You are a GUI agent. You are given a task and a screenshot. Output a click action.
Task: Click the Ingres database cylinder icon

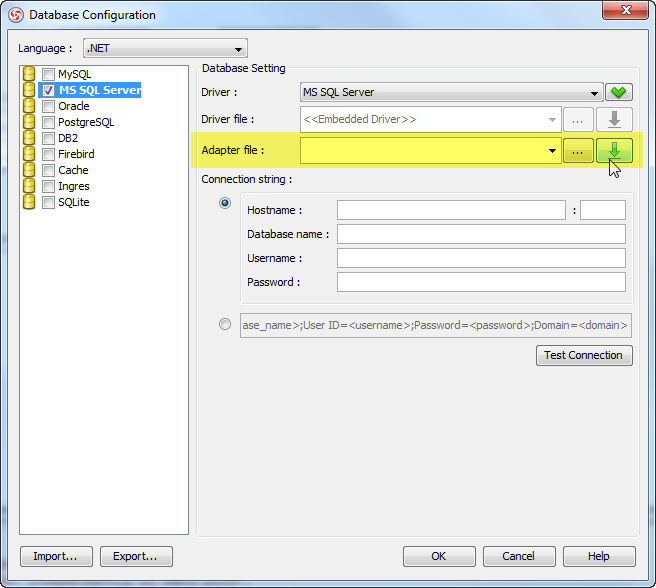click(29, 186)
